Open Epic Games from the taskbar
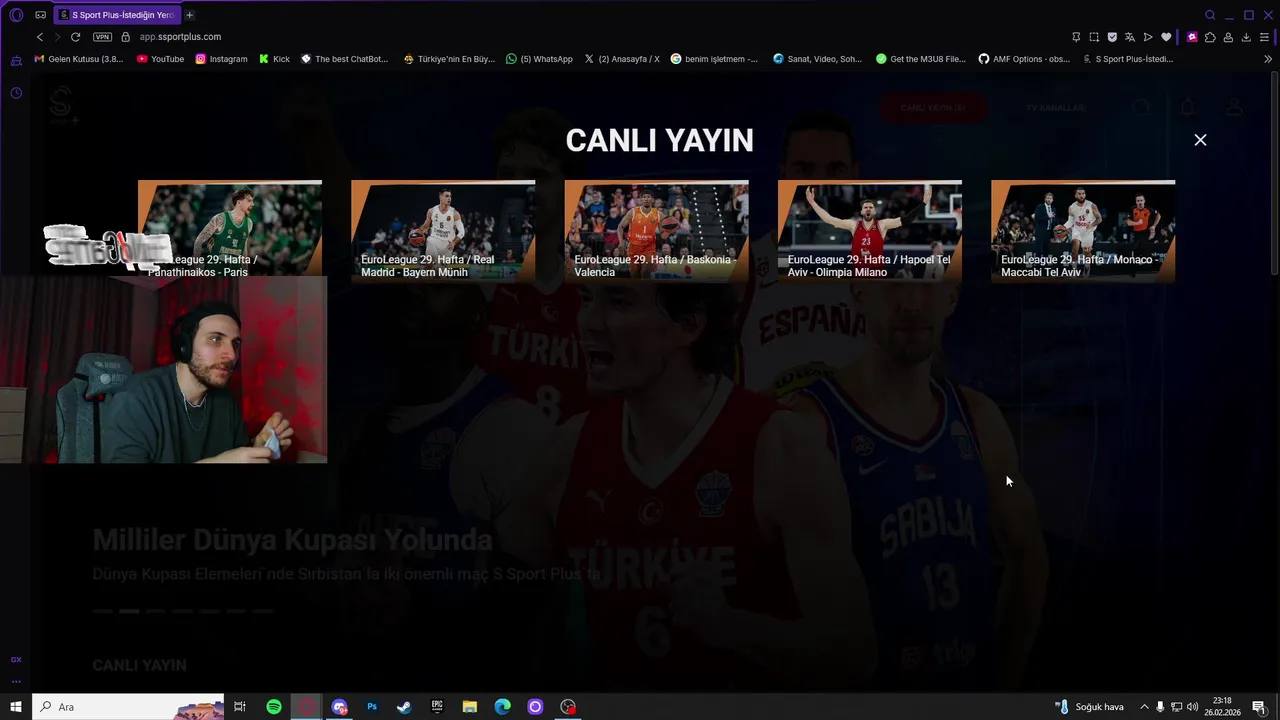Image resolution: width=1280 pixels, height=720 pixels. pos(437,707)
